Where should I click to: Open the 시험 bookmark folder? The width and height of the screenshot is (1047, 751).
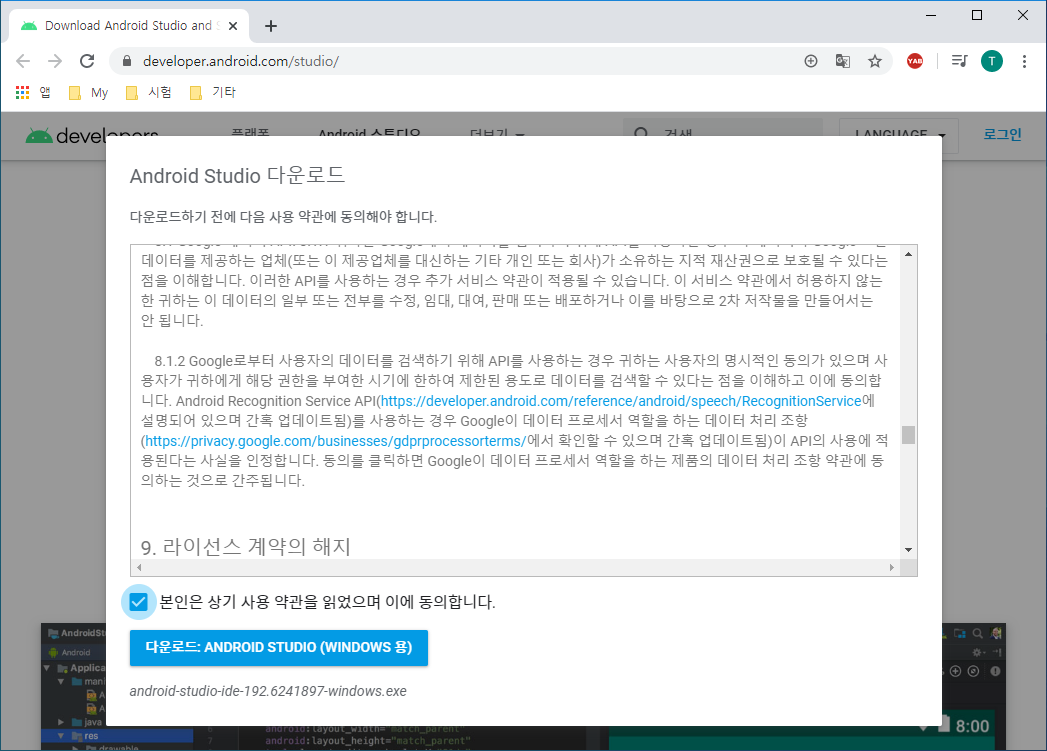pyautogui.click(x=149, y=92)
